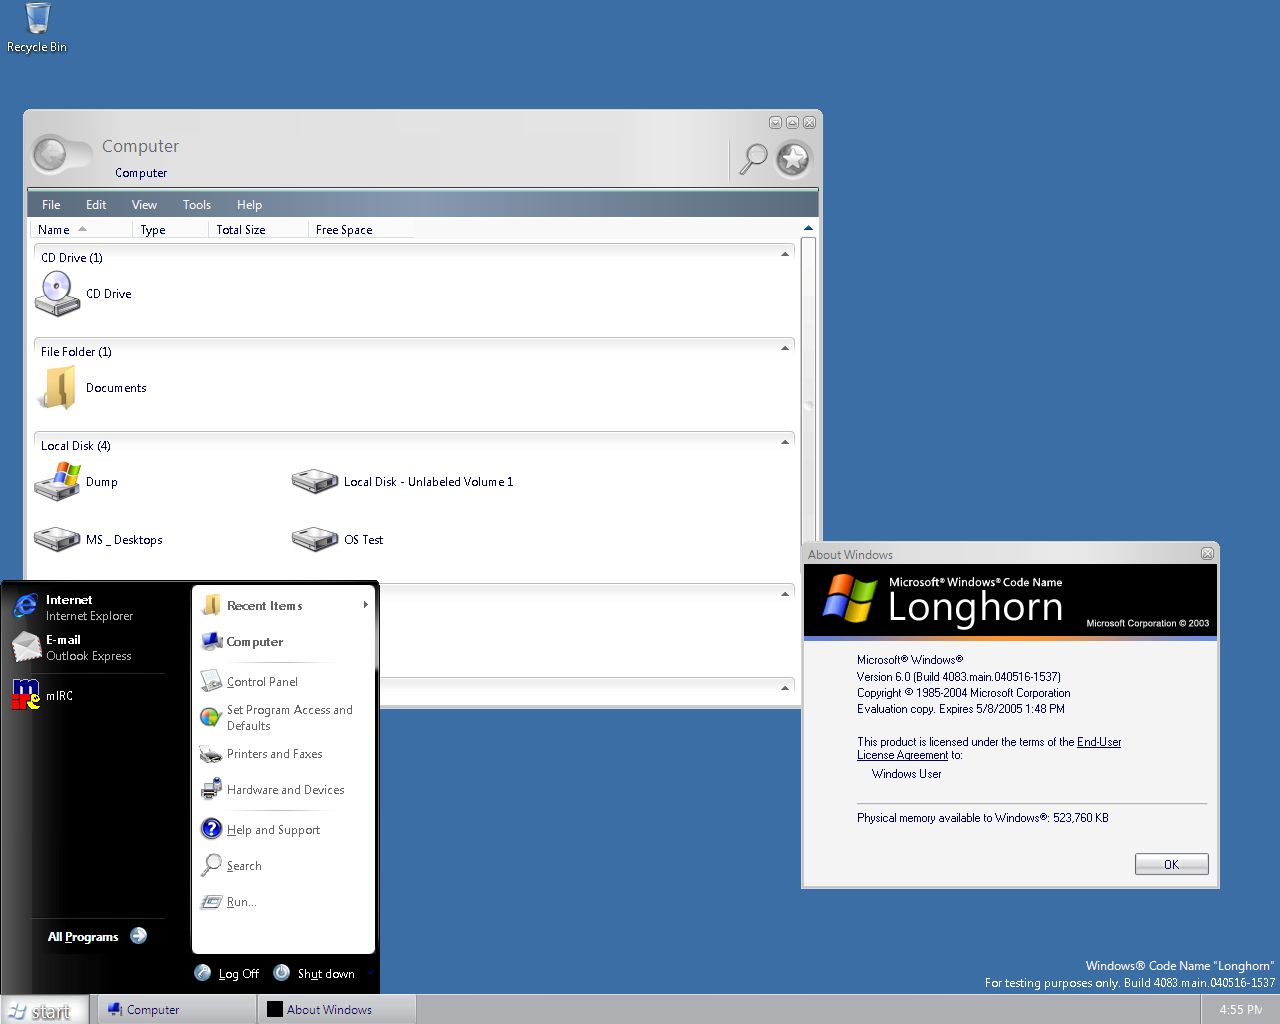Collapse the File Folder (1) group
Screen dimensions: 1280x1024
[785, 348]
